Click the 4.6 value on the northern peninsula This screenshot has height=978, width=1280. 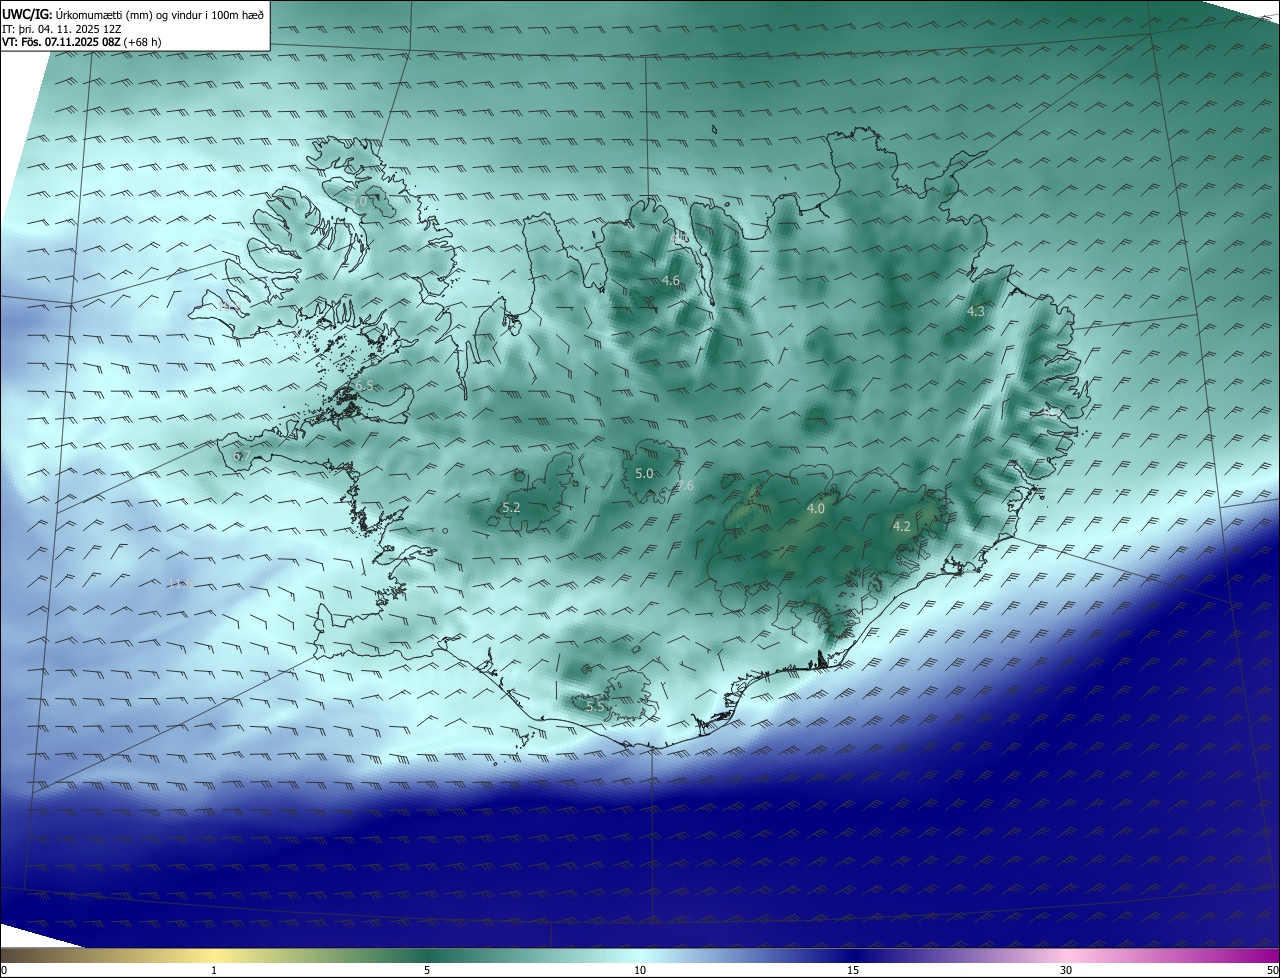671,281
